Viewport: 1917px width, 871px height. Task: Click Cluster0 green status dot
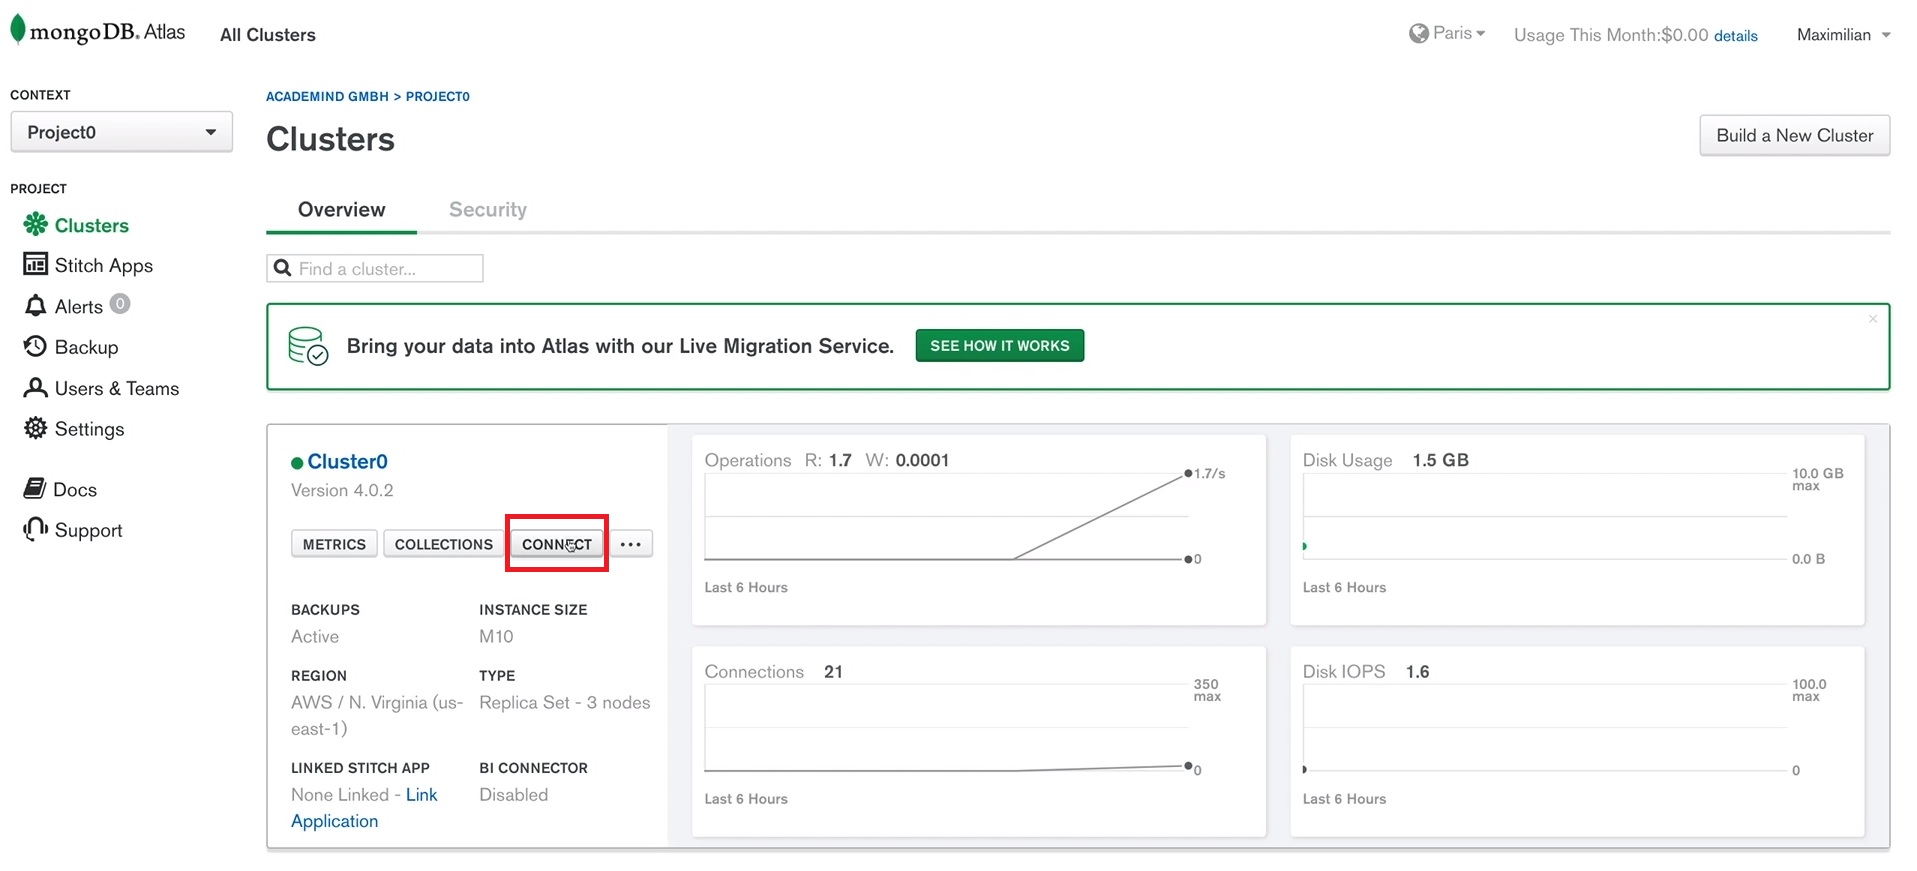click(x=297, y=462)
